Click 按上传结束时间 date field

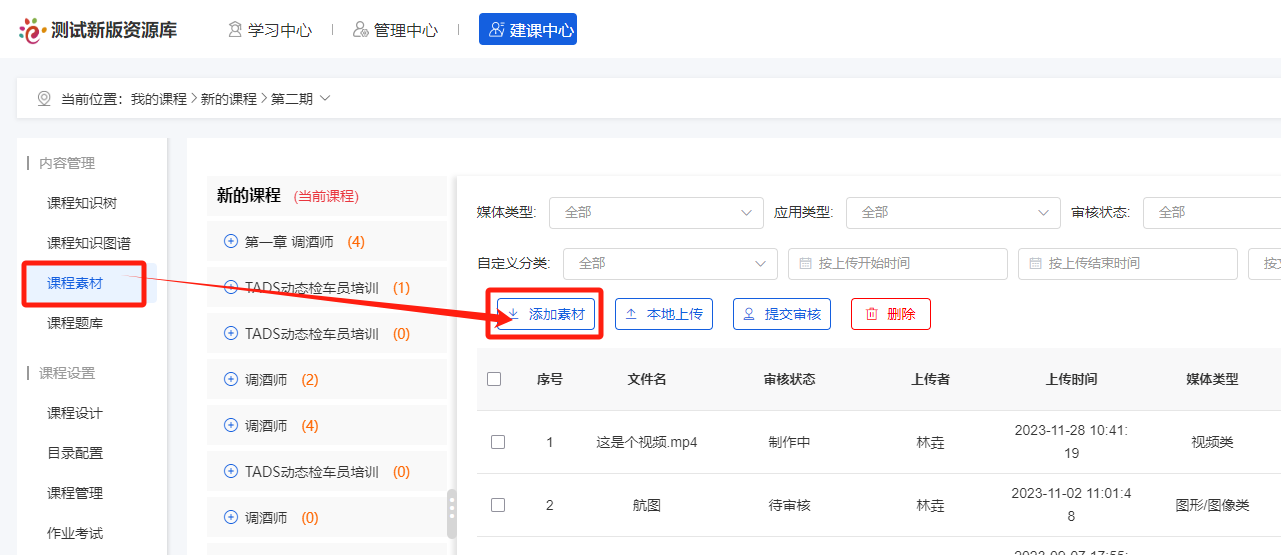[1127, 263]
